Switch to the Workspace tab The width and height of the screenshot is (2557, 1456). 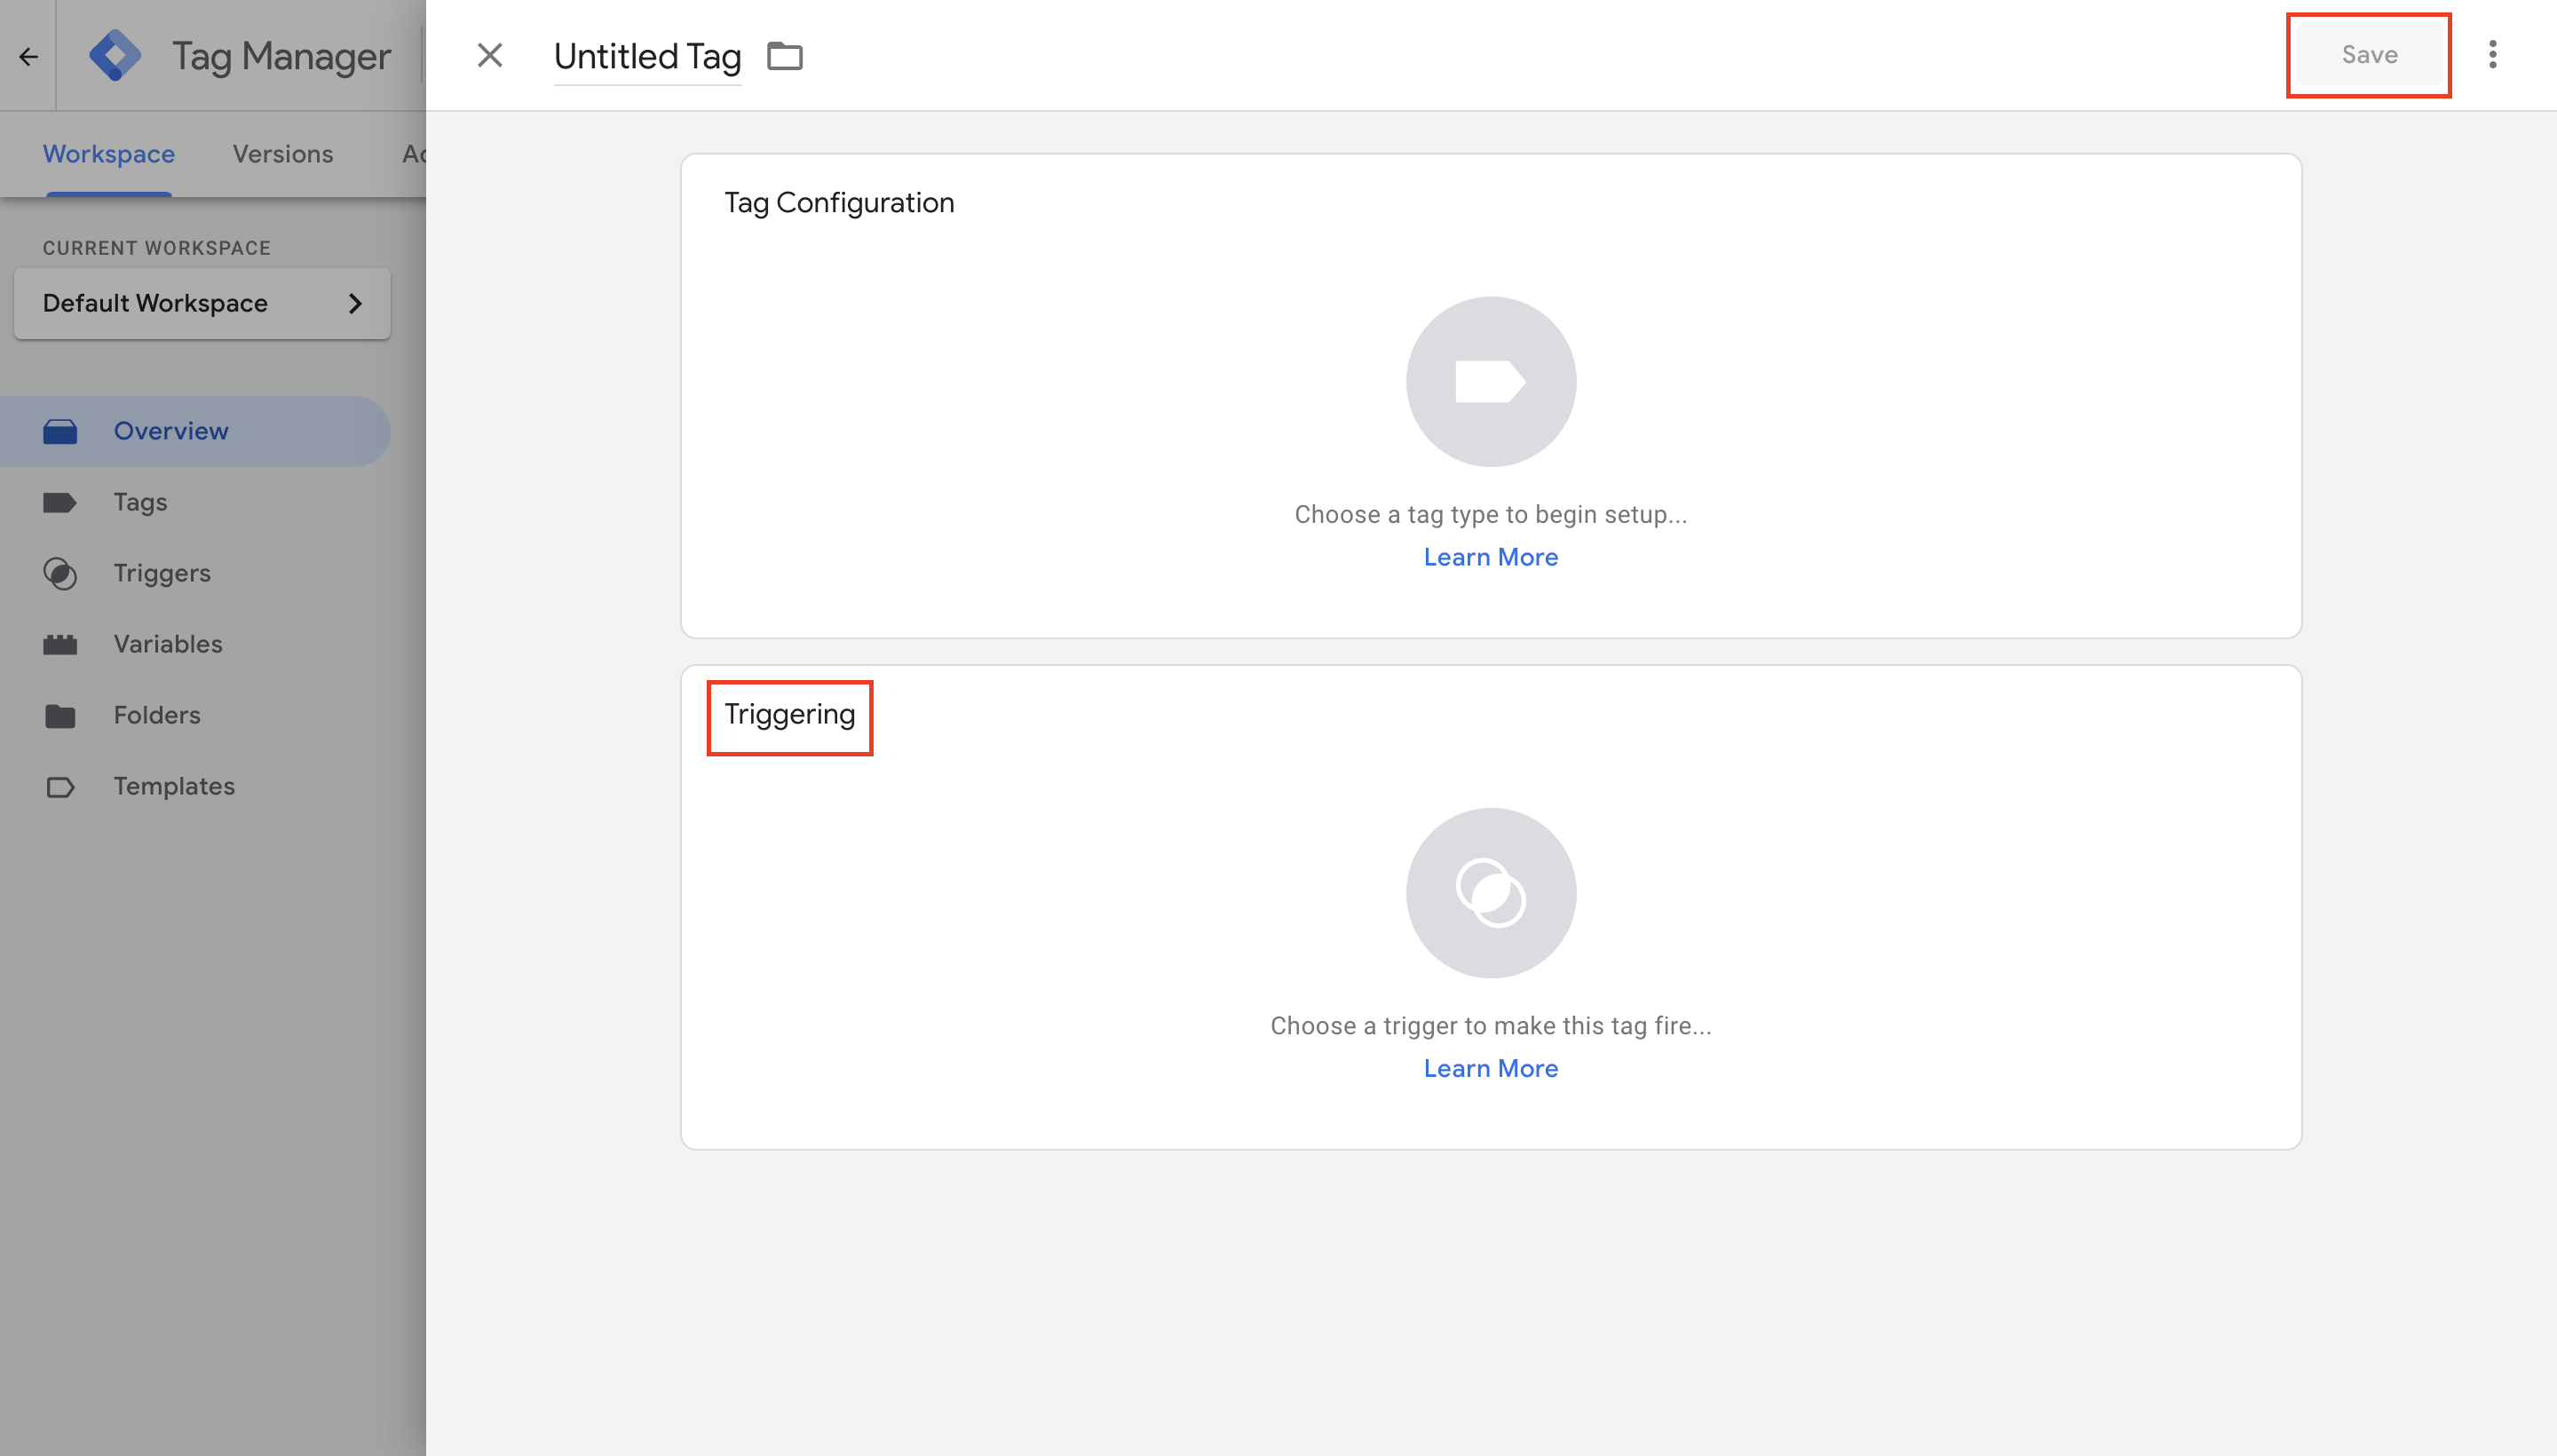click(108, 154)
